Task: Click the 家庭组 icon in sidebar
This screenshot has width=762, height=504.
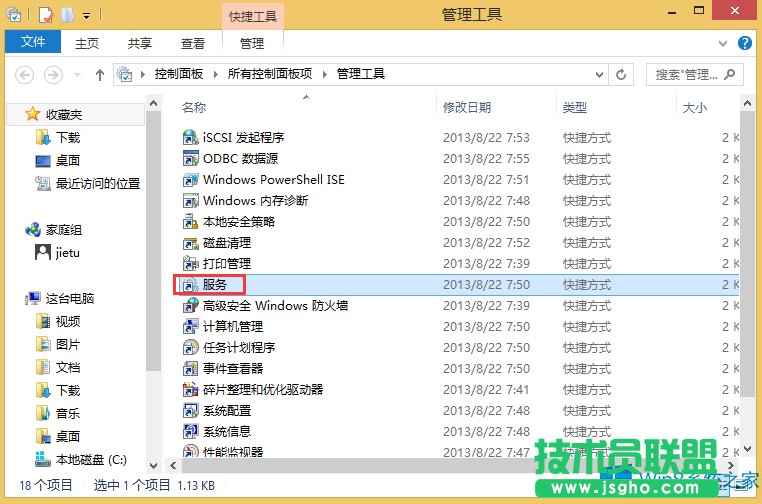Action: coord(33,229)
